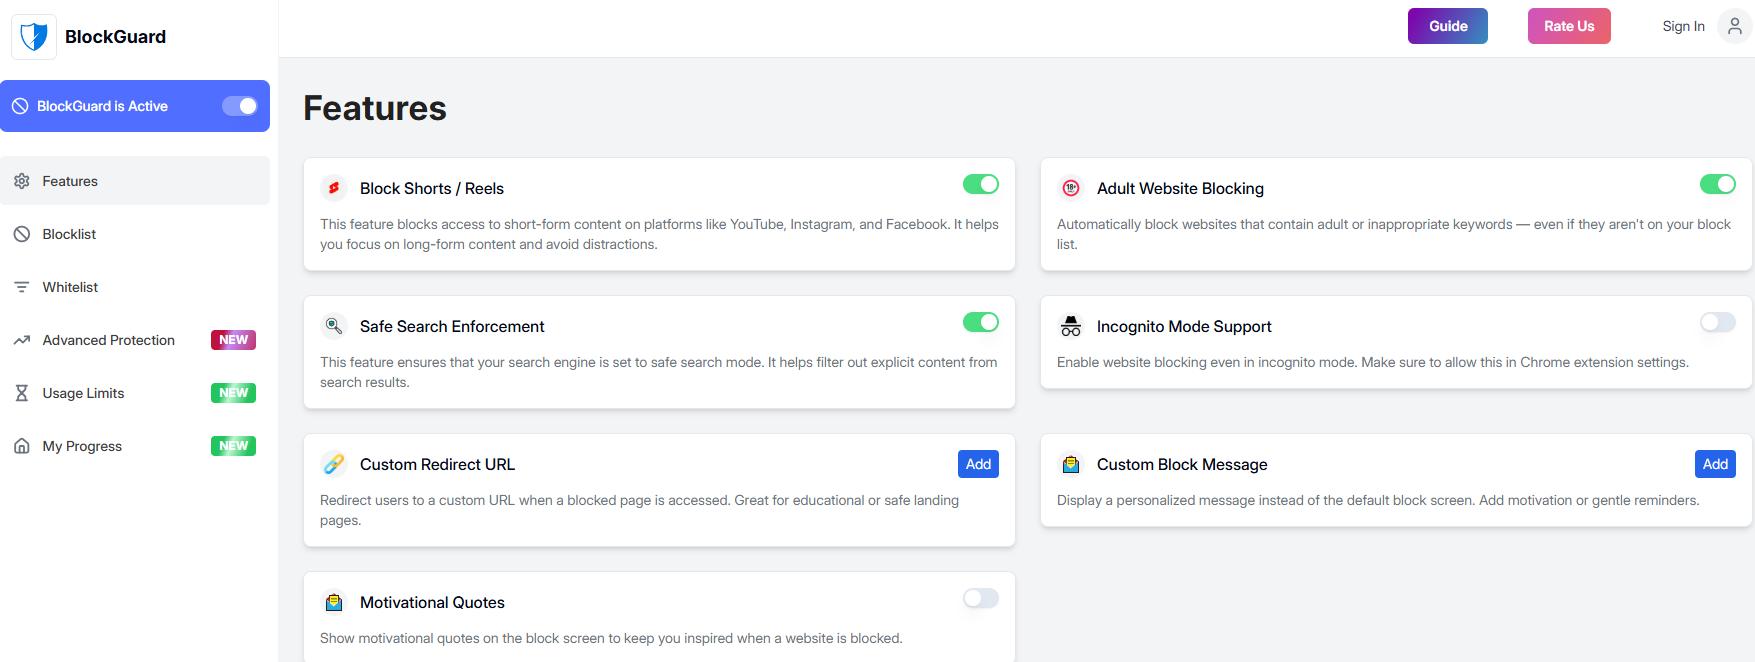Click the Safe Search magnifier icon
The image size is (1755, 662).
(334, 326)
